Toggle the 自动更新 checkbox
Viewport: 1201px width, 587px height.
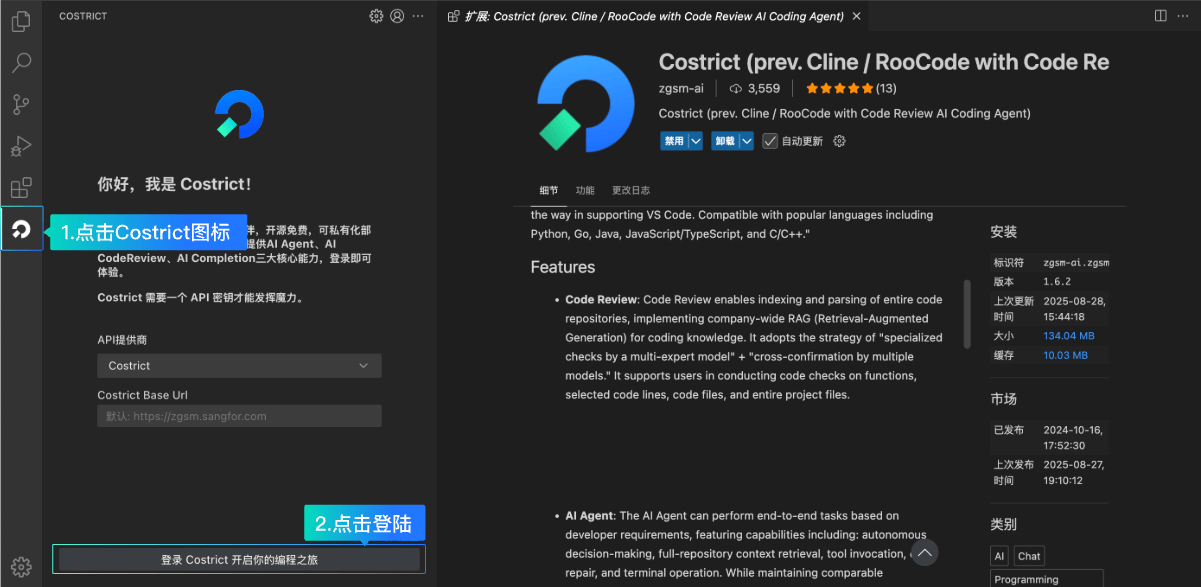pos(770,141)
